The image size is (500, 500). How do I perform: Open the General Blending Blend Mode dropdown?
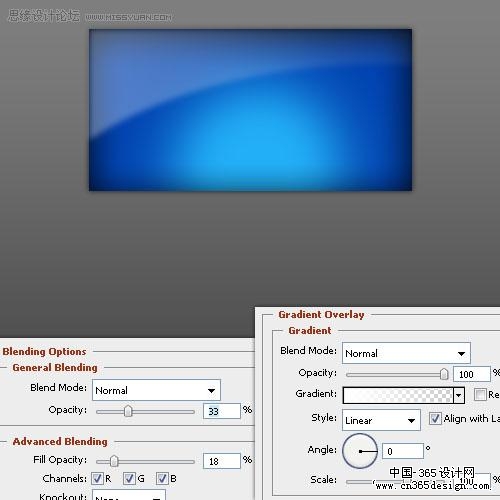[156, 390]
